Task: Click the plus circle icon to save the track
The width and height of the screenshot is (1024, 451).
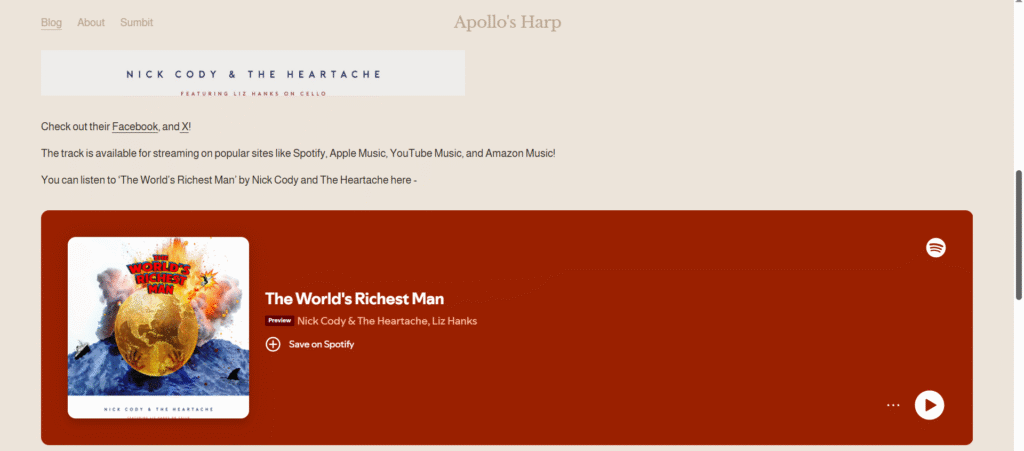Action: pos(273,344)
